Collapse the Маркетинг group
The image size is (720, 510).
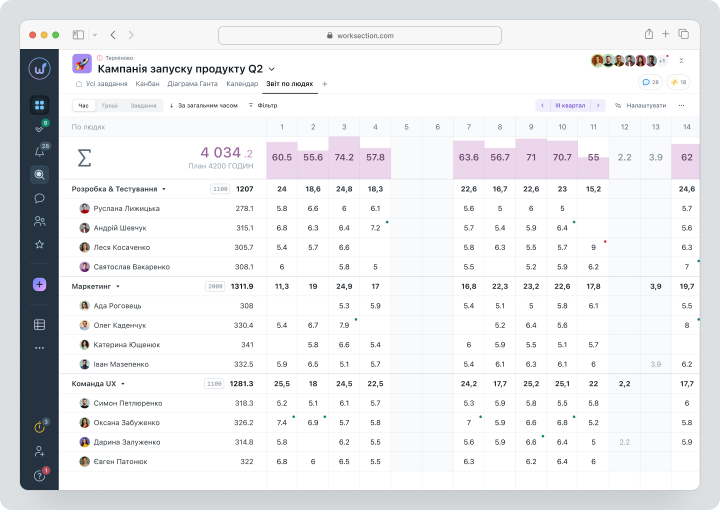[118, 286]
